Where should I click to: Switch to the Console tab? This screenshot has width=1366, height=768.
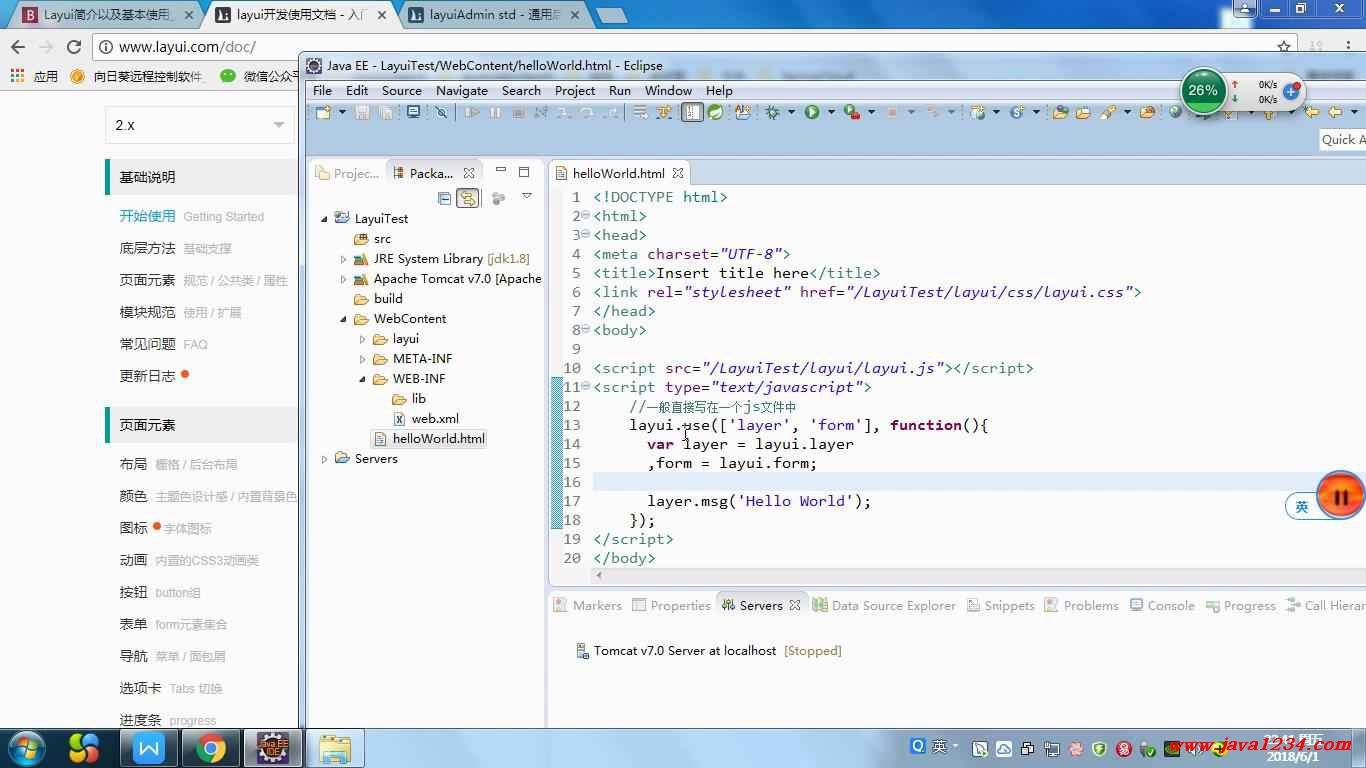[1162, 605]
